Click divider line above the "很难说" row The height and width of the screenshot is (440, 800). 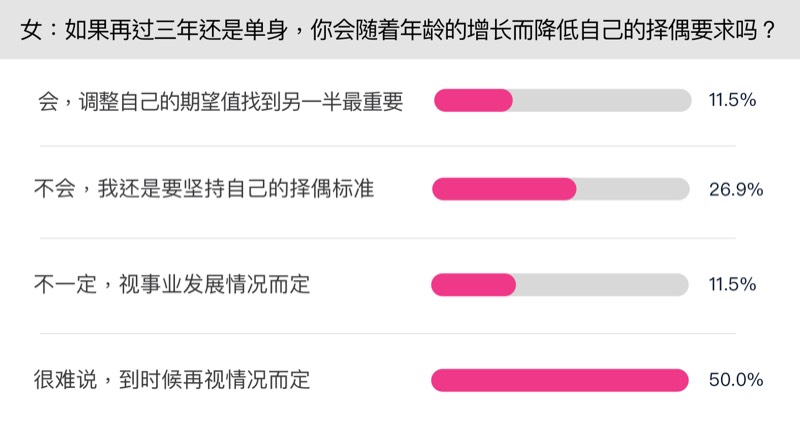(400, 333)
